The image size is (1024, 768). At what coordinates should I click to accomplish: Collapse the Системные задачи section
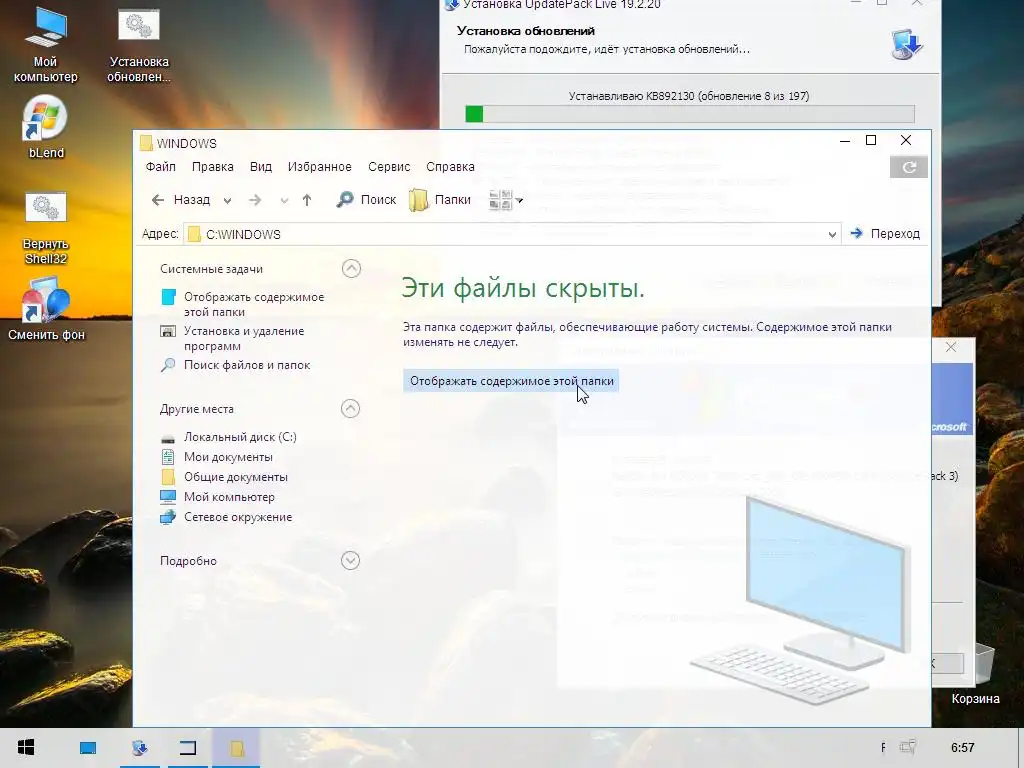pos(351,268)
